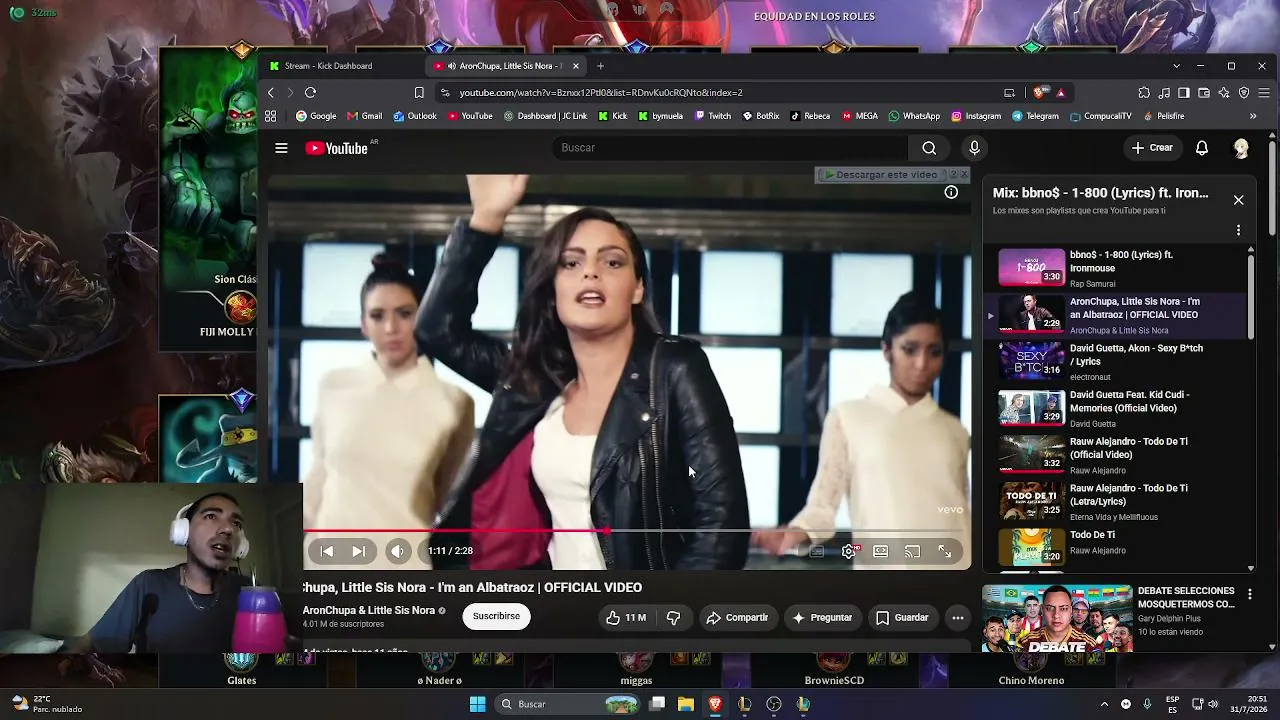
Task: Dislike the Albatraoz video
Action: (674, 618)
